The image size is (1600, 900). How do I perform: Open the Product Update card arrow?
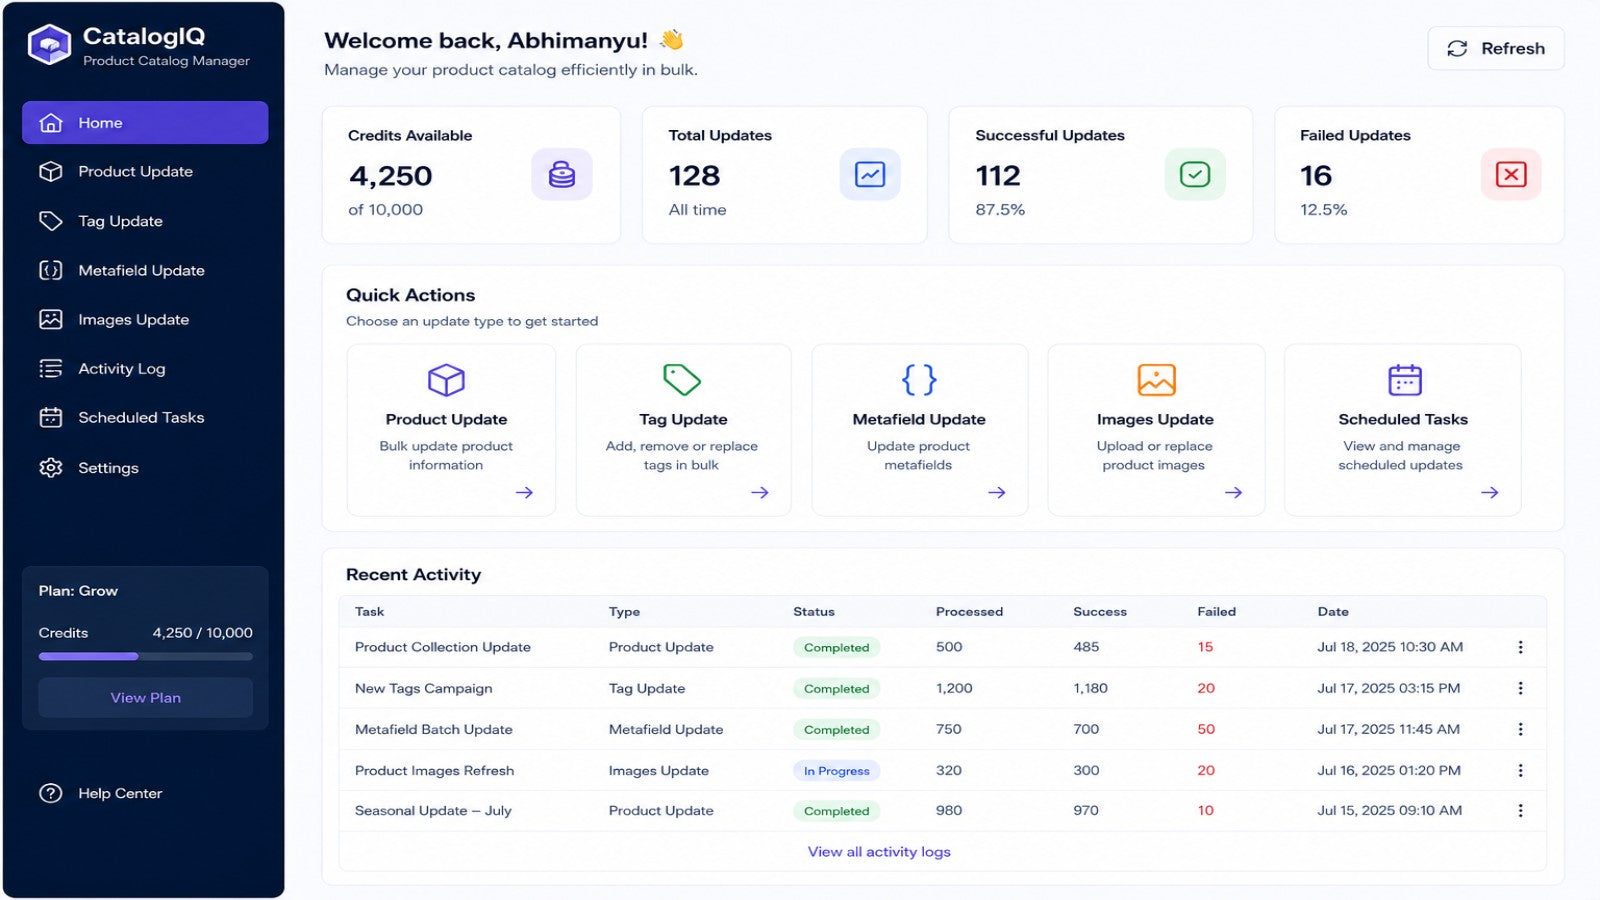[x=524, y=492]
